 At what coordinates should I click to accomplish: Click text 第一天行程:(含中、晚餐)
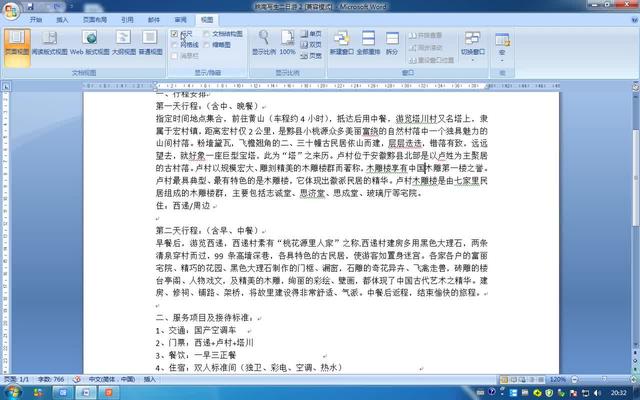(x=208, y=106)
